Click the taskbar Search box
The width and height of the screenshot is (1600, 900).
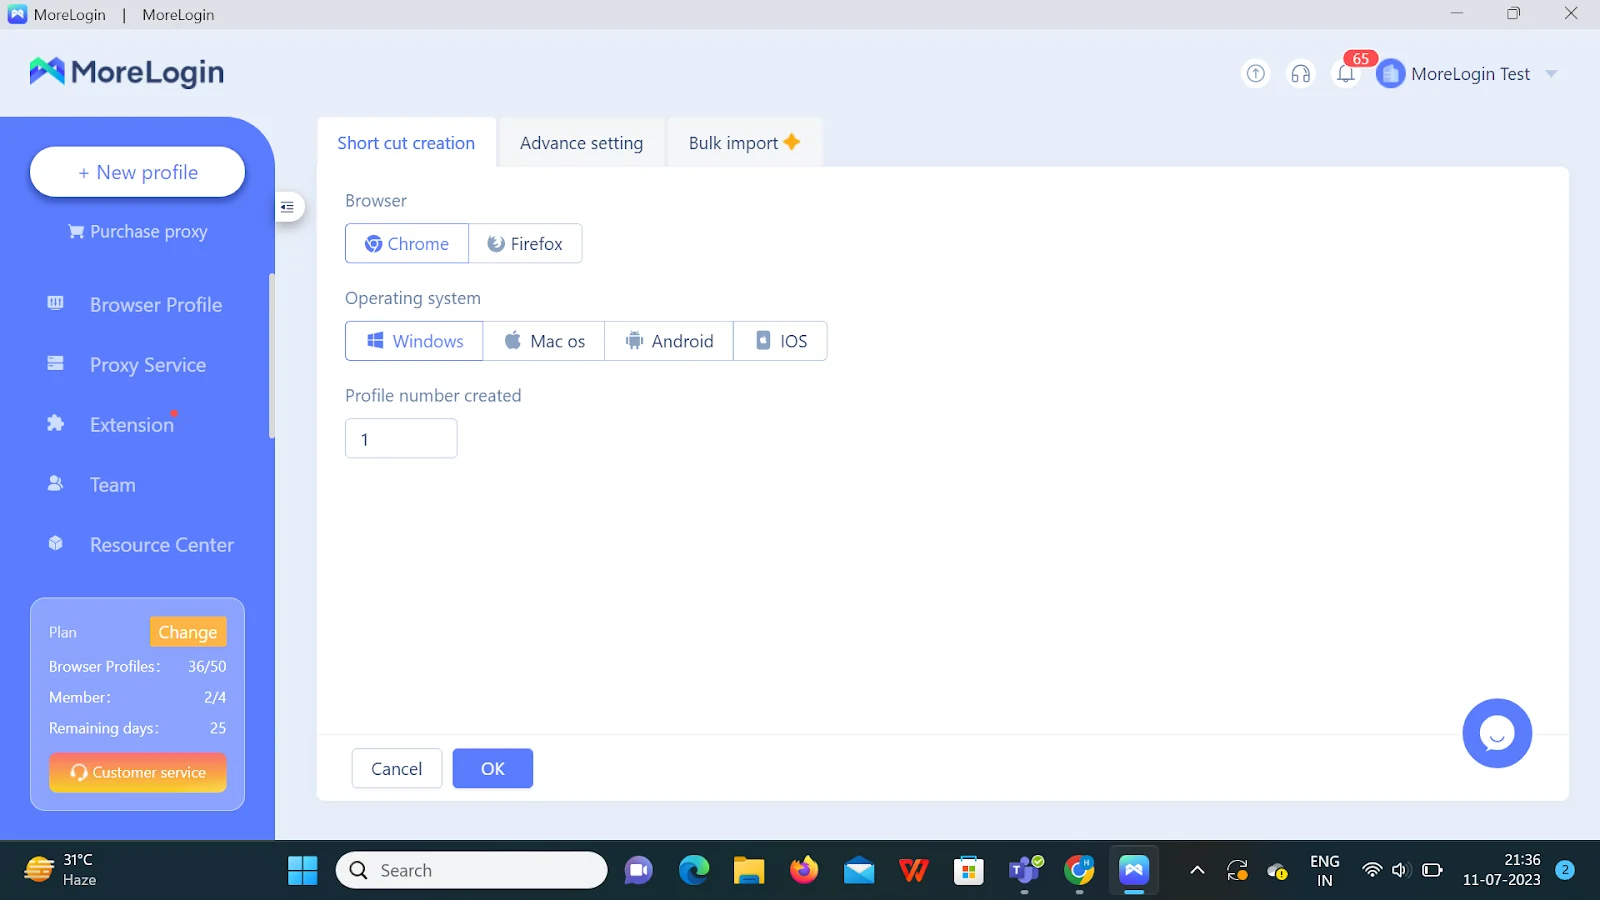[x=472, y=870]
